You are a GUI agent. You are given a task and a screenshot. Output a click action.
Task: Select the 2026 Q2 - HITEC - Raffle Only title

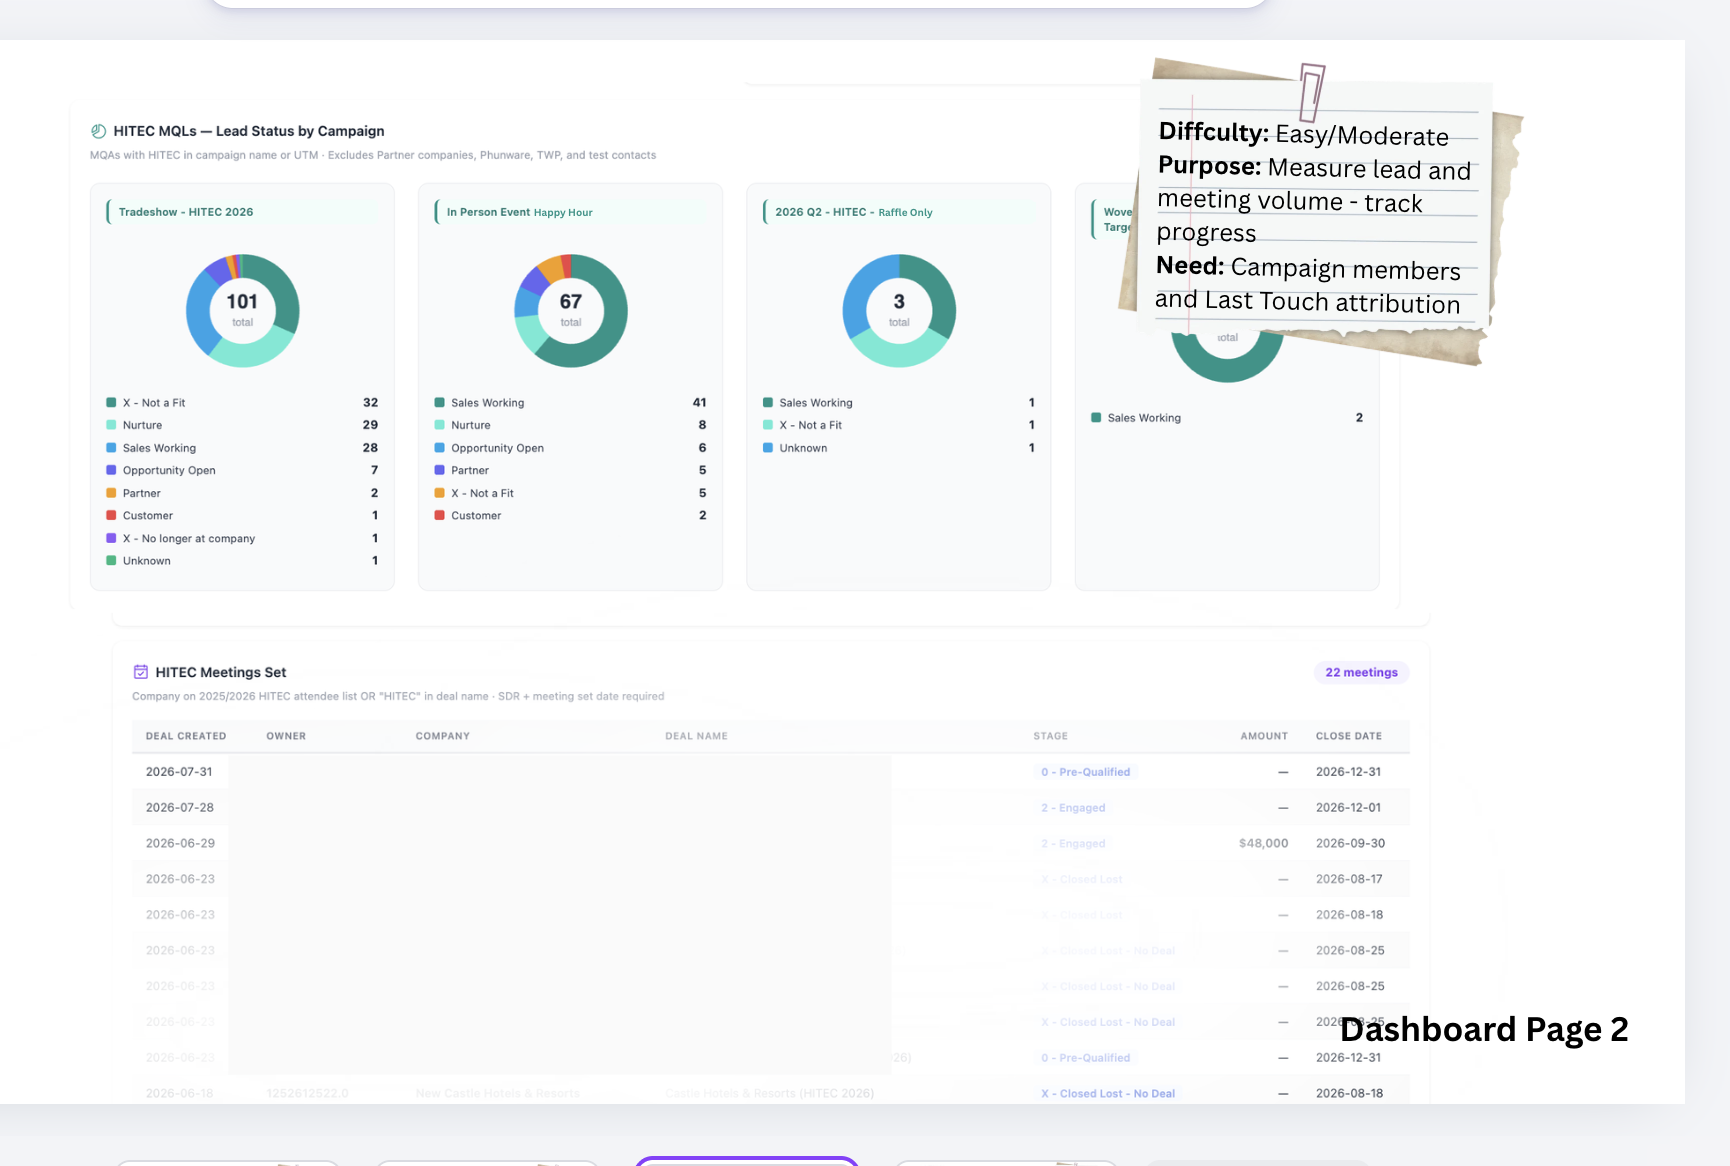[853, 212]
